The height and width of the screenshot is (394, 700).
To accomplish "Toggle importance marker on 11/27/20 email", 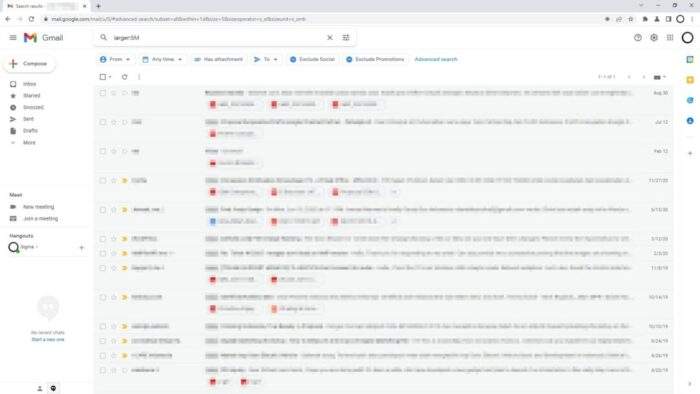I will pos(125,180).
